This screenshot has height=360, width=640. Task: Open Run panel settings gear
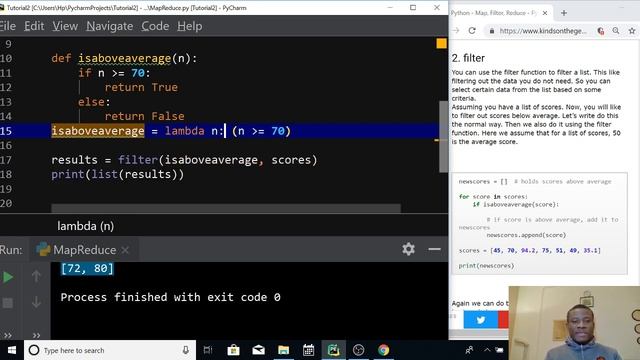pyautogui.click(x=408, y=249)
